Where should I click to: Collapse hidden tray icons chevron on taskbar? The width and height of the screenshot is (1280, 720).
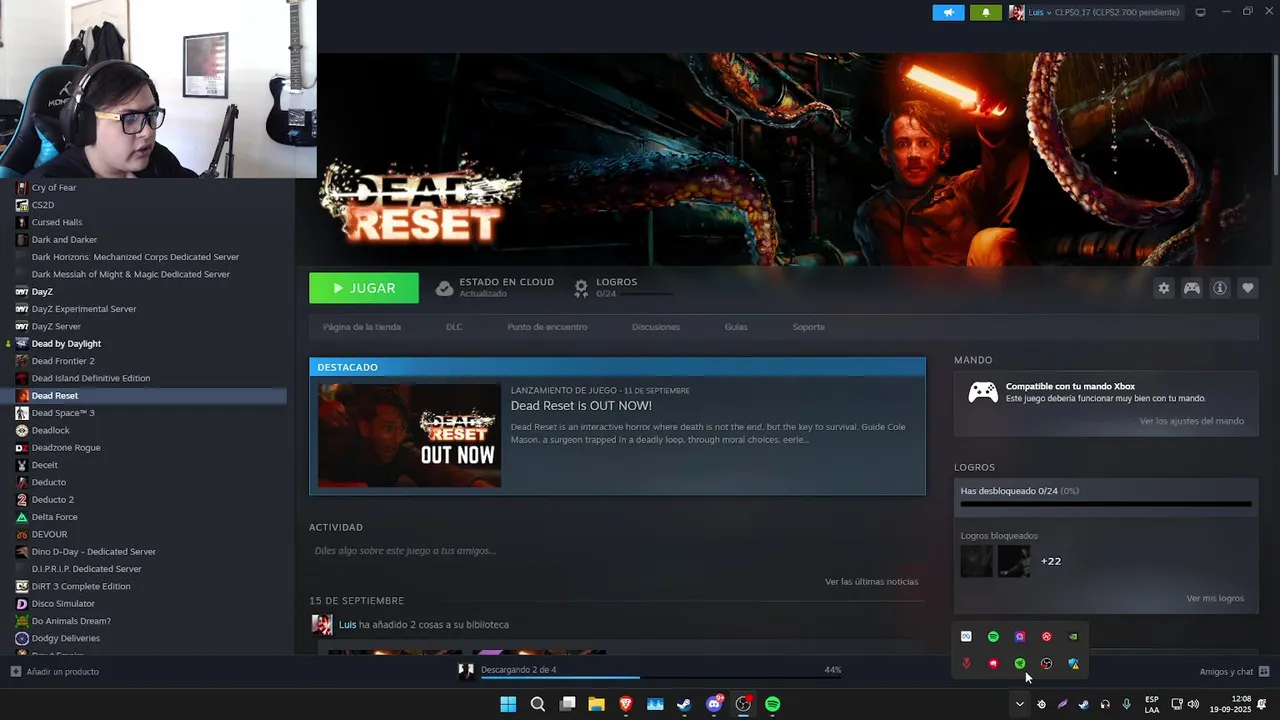[1019, 704]
